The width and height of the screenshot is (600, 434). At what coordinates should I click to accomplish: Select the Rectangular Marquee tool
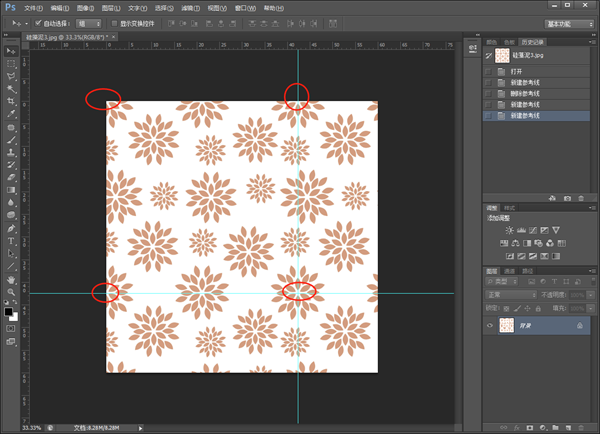(11, 63)
